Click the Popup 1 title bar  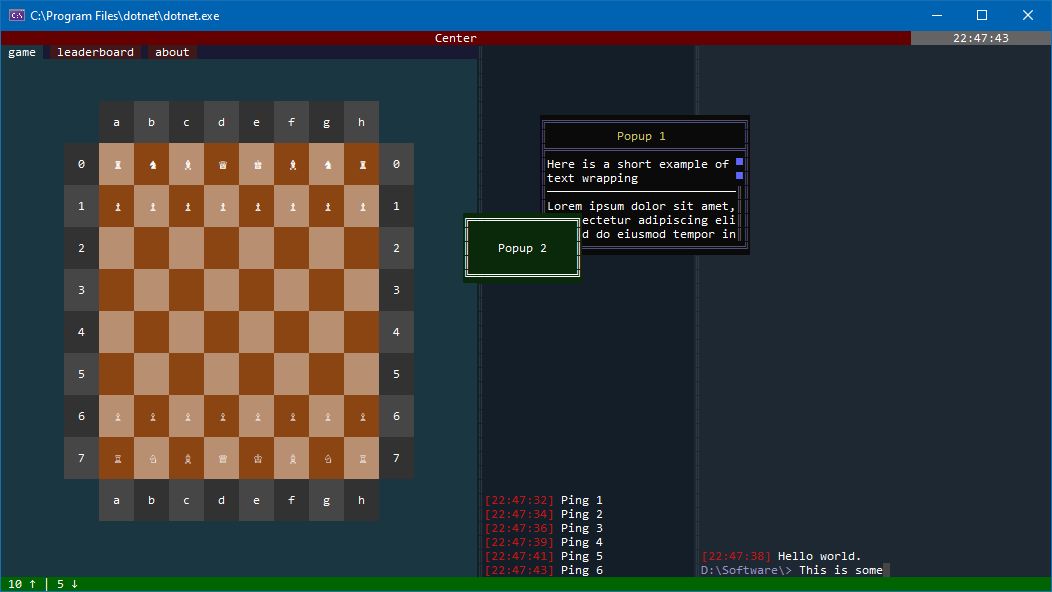[641, 136]
